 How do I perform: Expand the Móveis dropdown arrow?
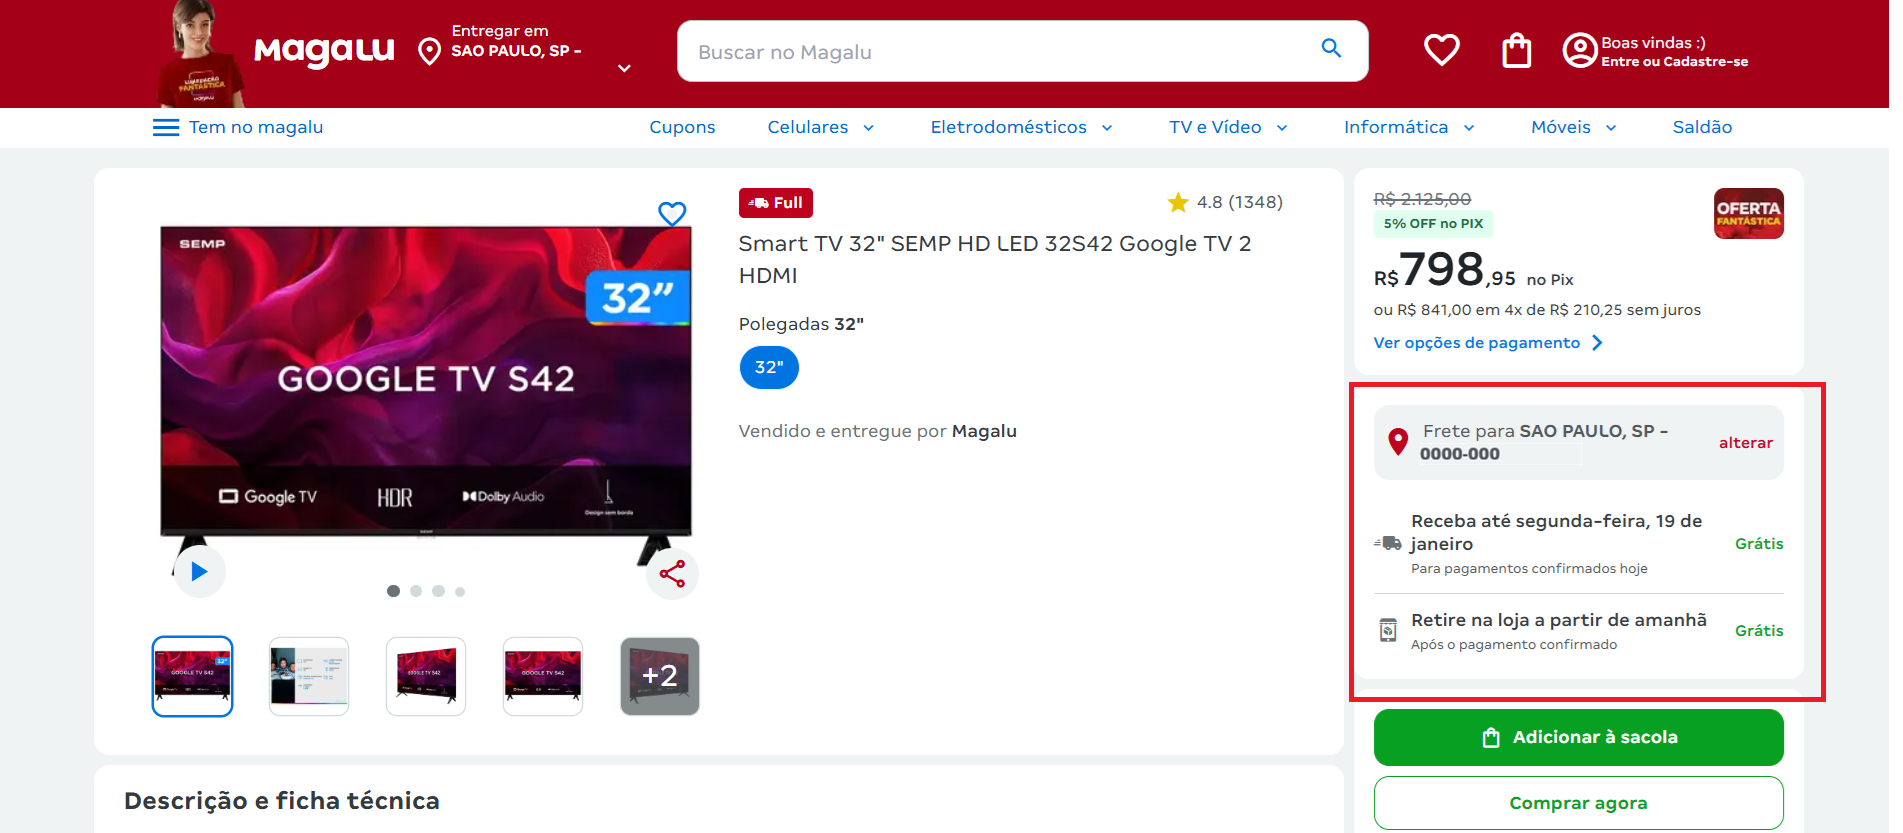[1611, 128]
